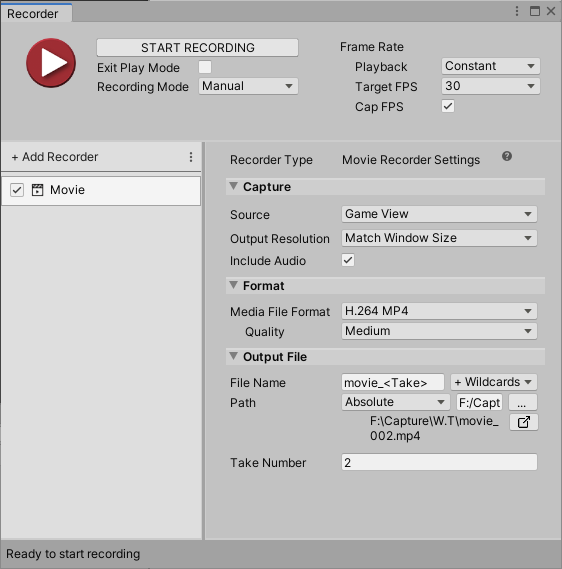This screenshot has width=562, height=569.
Task: Select the Recorder tab
Action: click(x=36, y=13)
